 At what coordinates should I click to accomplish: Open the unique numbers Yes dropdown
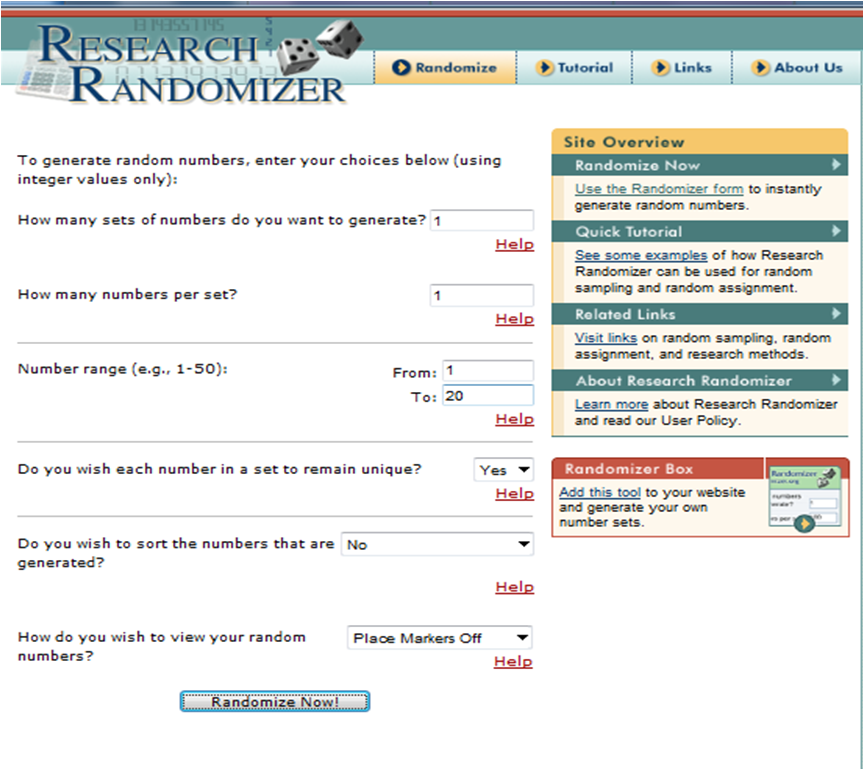[504, 470]
